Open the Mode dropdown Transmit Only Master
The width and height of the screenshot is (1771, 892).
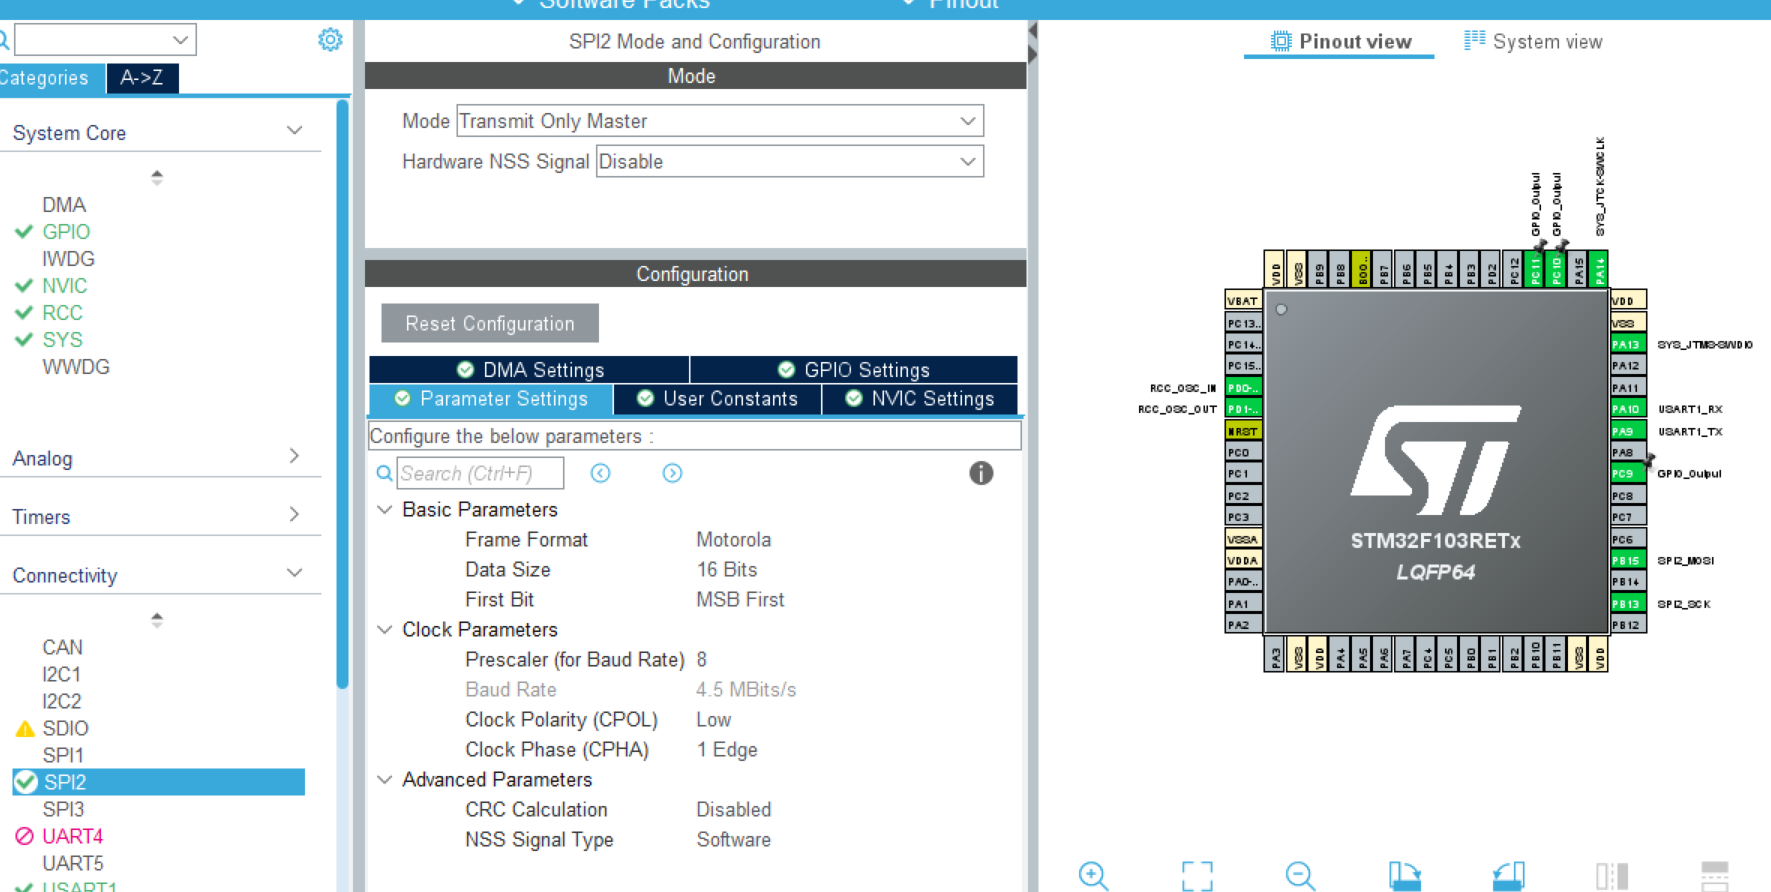tap(720, 121)
